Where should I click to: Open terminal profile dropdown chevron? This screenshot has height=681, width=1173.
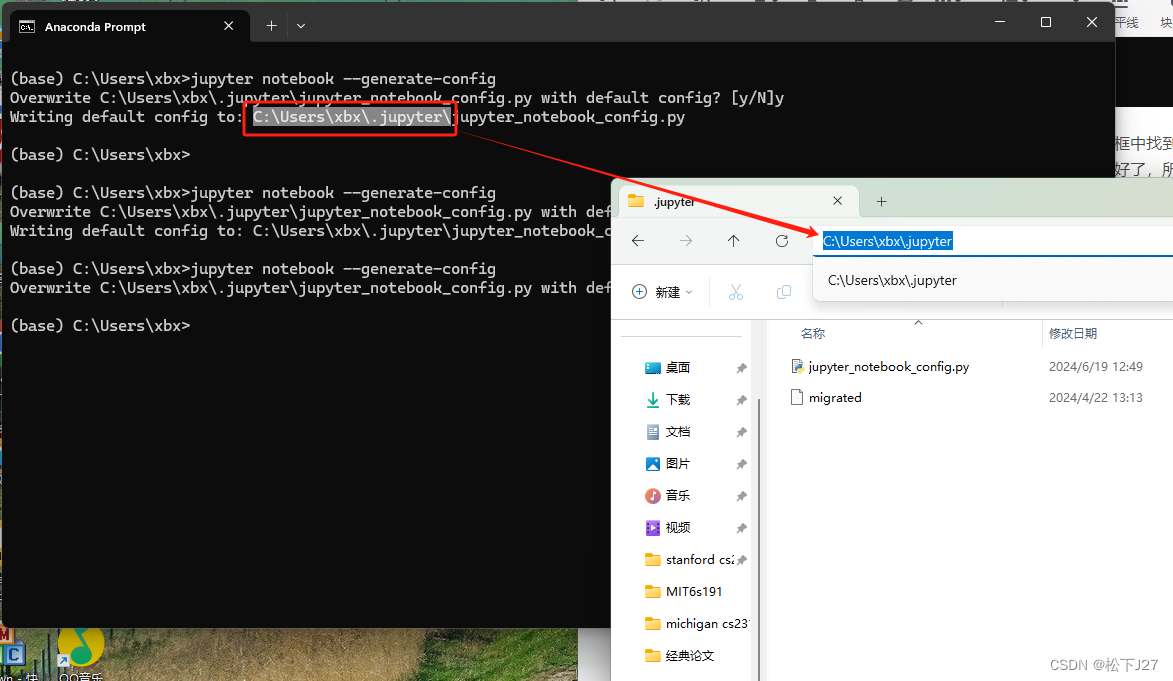301,26
